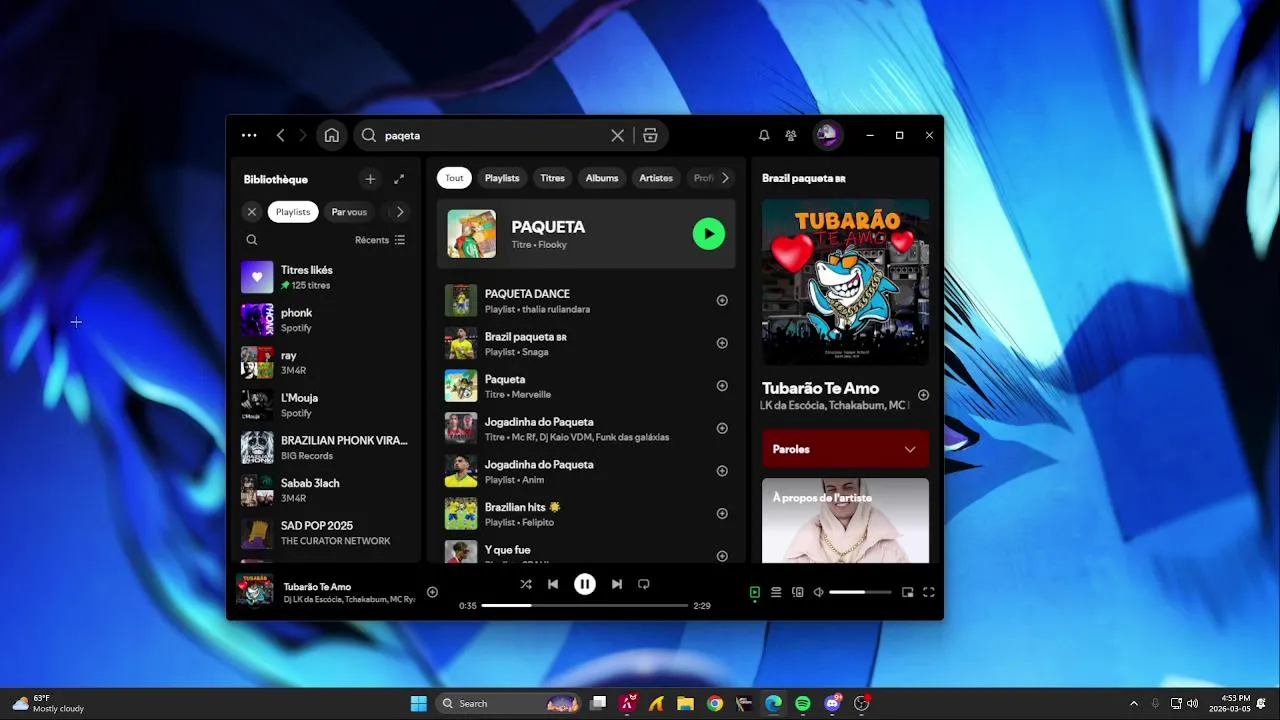Adjust the volume slider
1280x720 pixels.
pyautogui.click(x=860, y=592)
